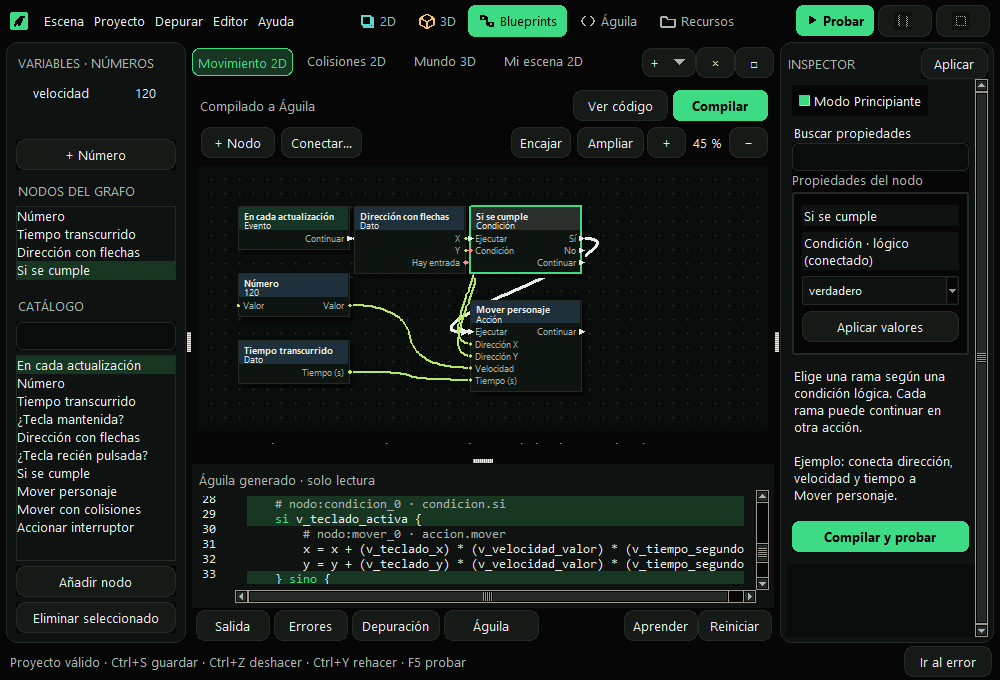The image size is (1000, 680).
Task: Click the + Nodo button
Action: pyautogui.click(x=238, y=143)
